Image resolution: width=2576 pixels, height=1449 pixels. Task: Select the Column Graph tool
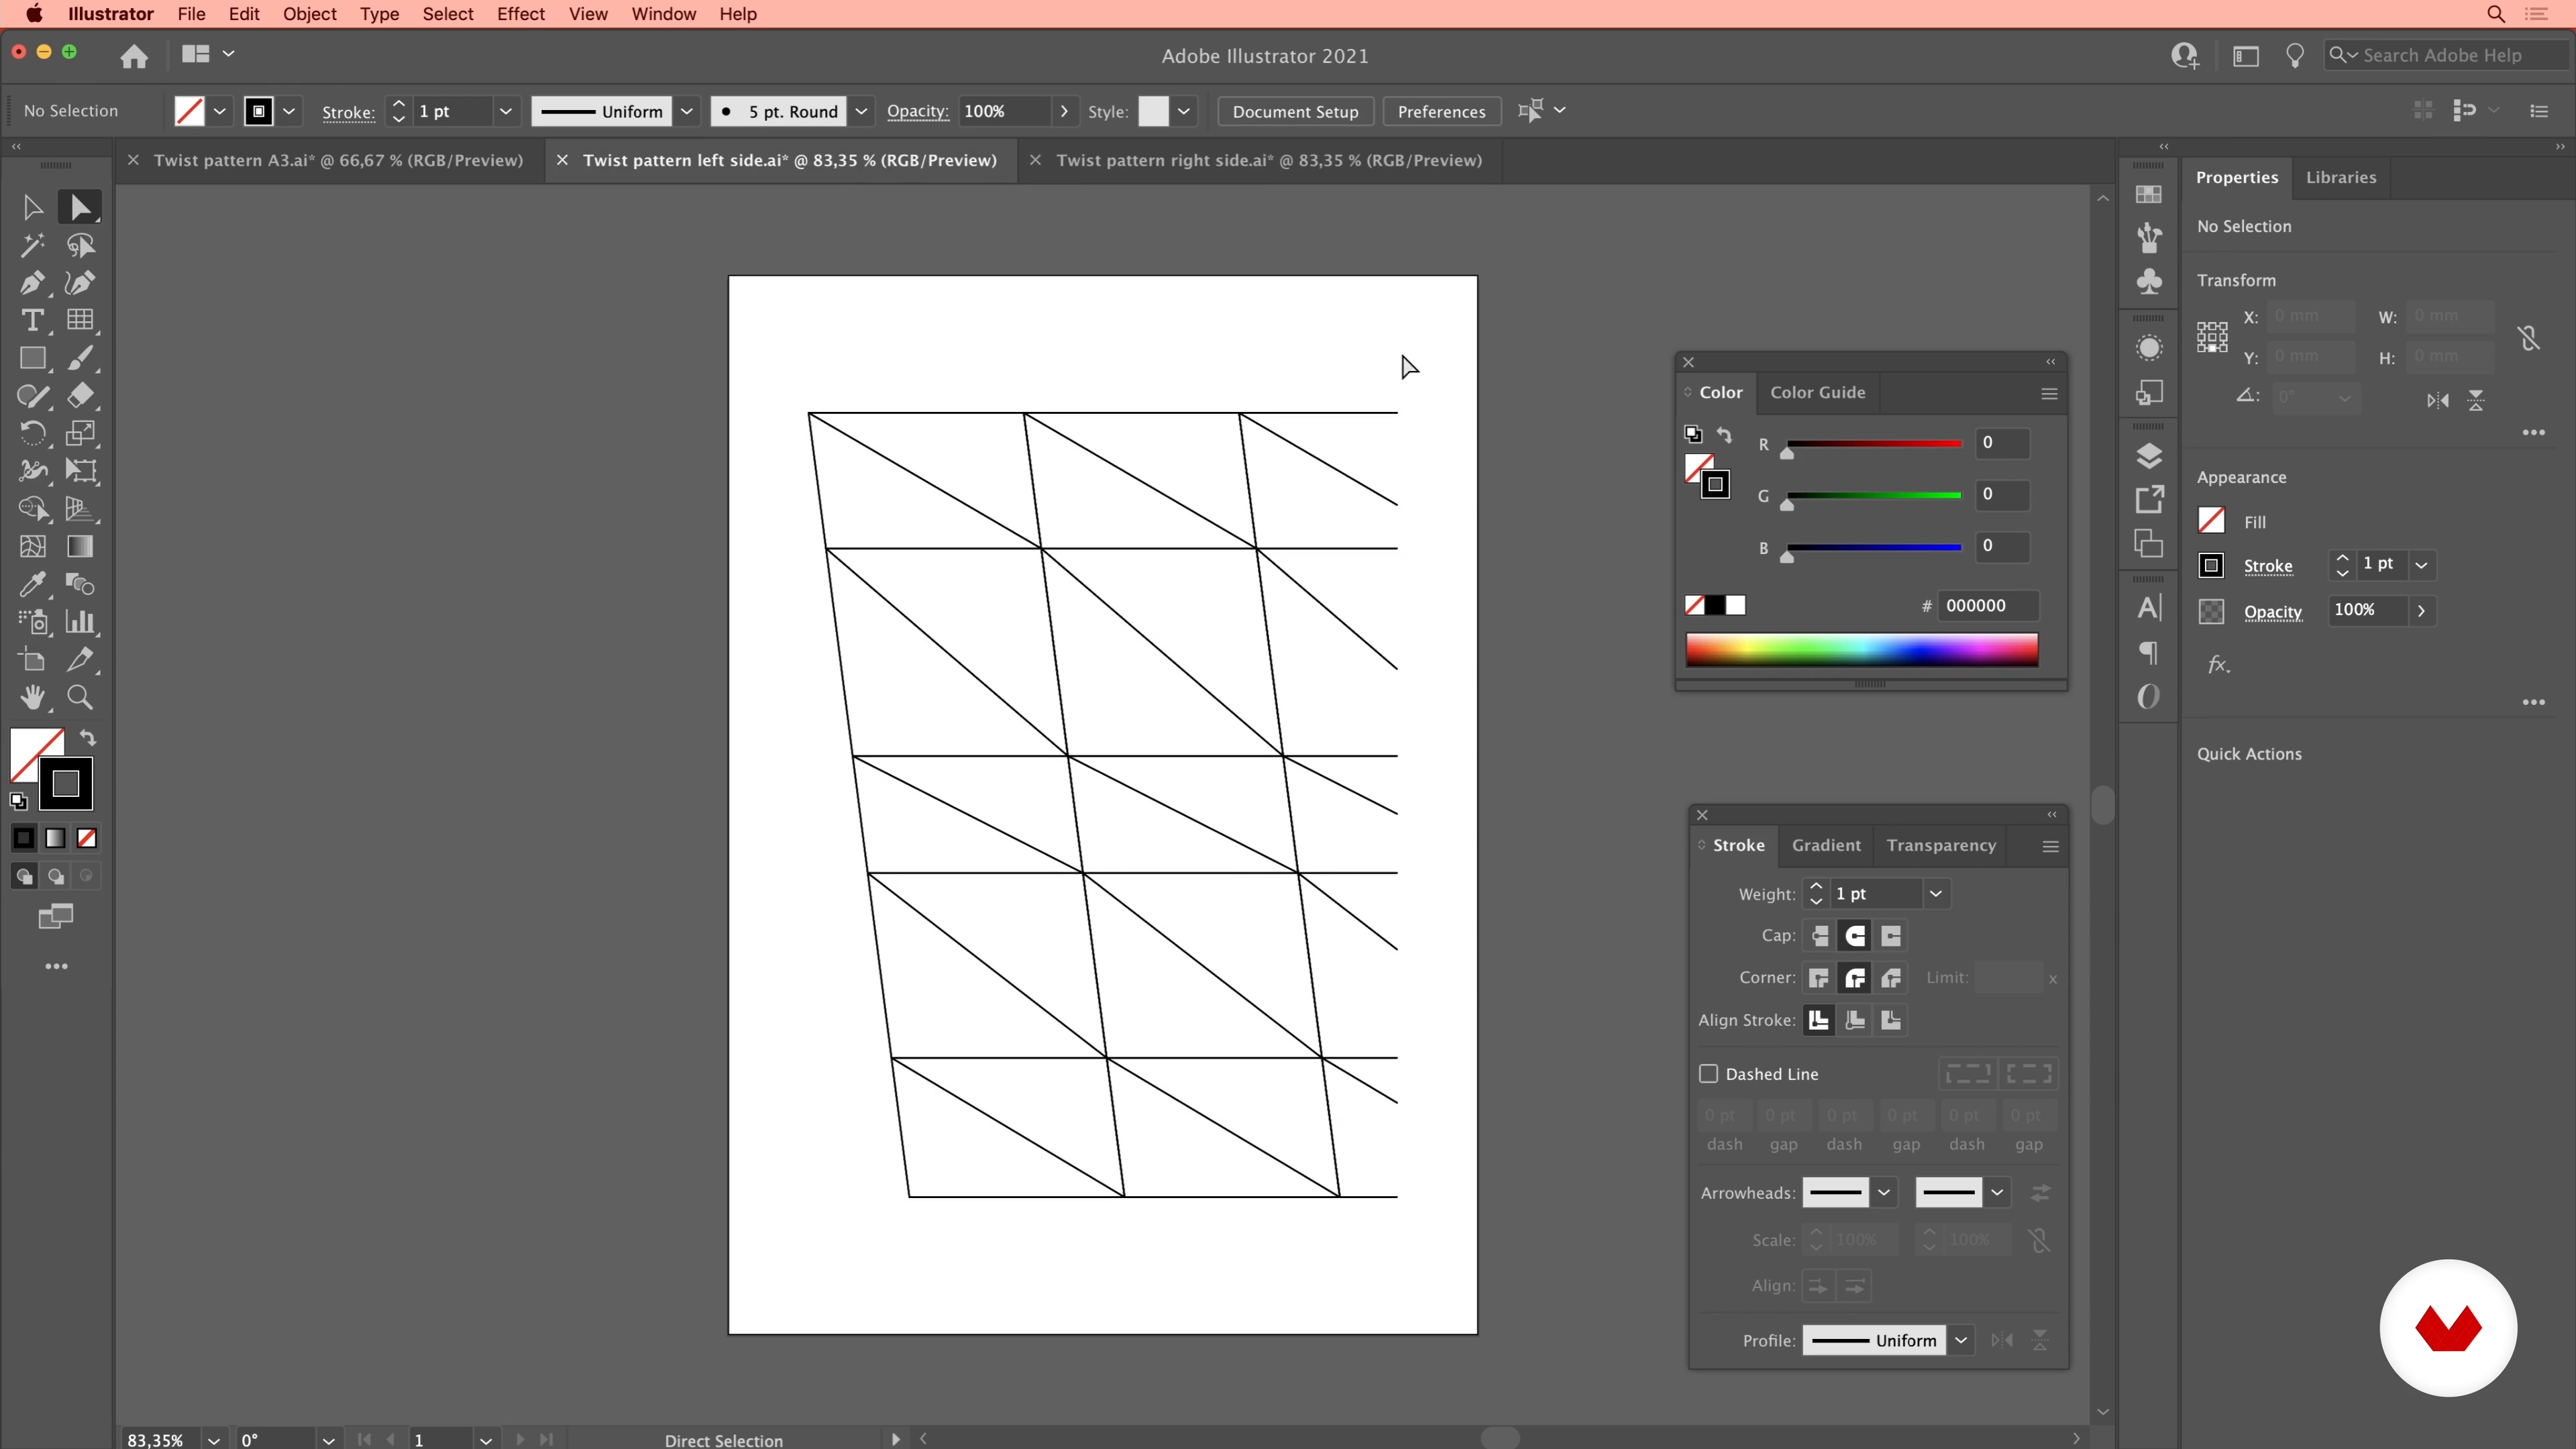click(x=80, y=622)
